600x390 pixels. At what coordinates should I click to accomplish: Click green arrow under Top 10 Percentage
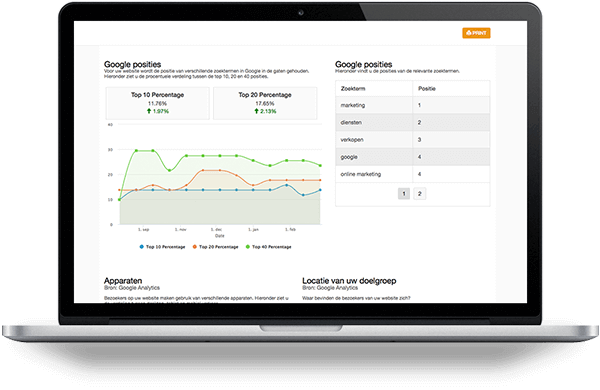[149, 111]
